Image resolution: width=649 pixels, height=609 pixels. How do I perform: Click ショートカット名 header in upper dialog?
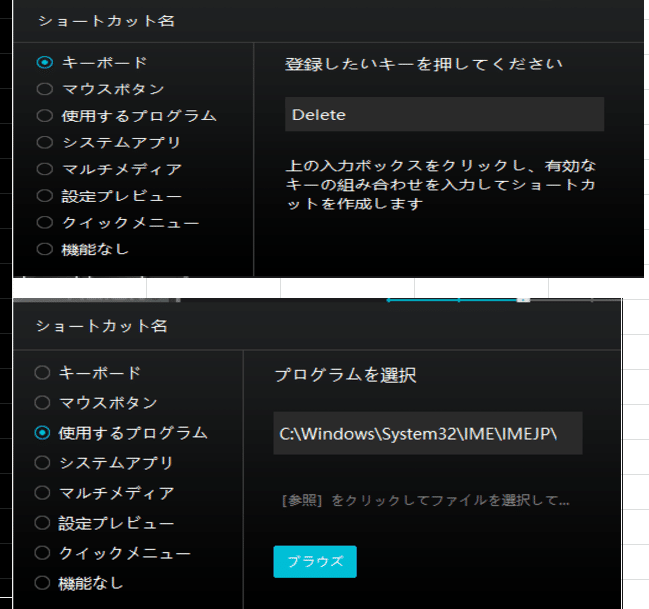click(106, 21)
